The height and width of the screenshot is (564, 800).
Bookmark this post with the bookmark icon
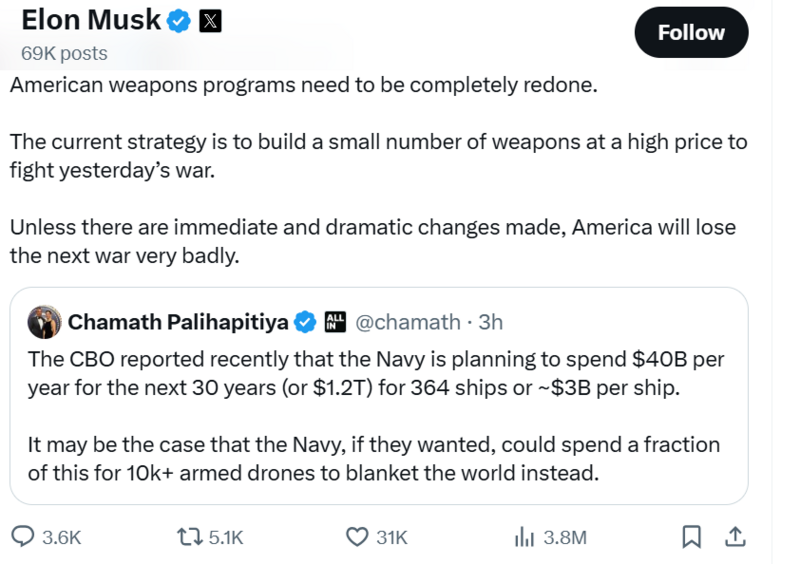[x=691, y=537]
